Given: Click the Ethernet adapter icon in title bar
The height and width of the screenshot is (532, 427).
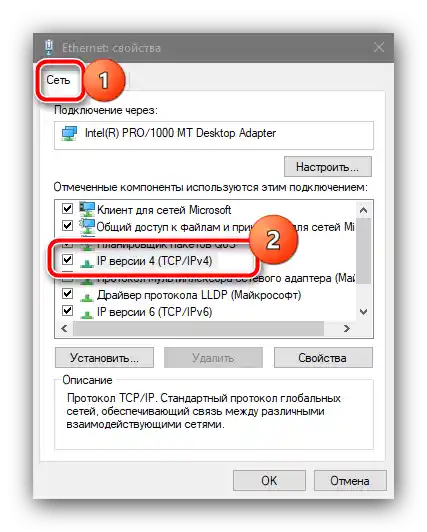Looking at the screenshot, I should point(49,47).
